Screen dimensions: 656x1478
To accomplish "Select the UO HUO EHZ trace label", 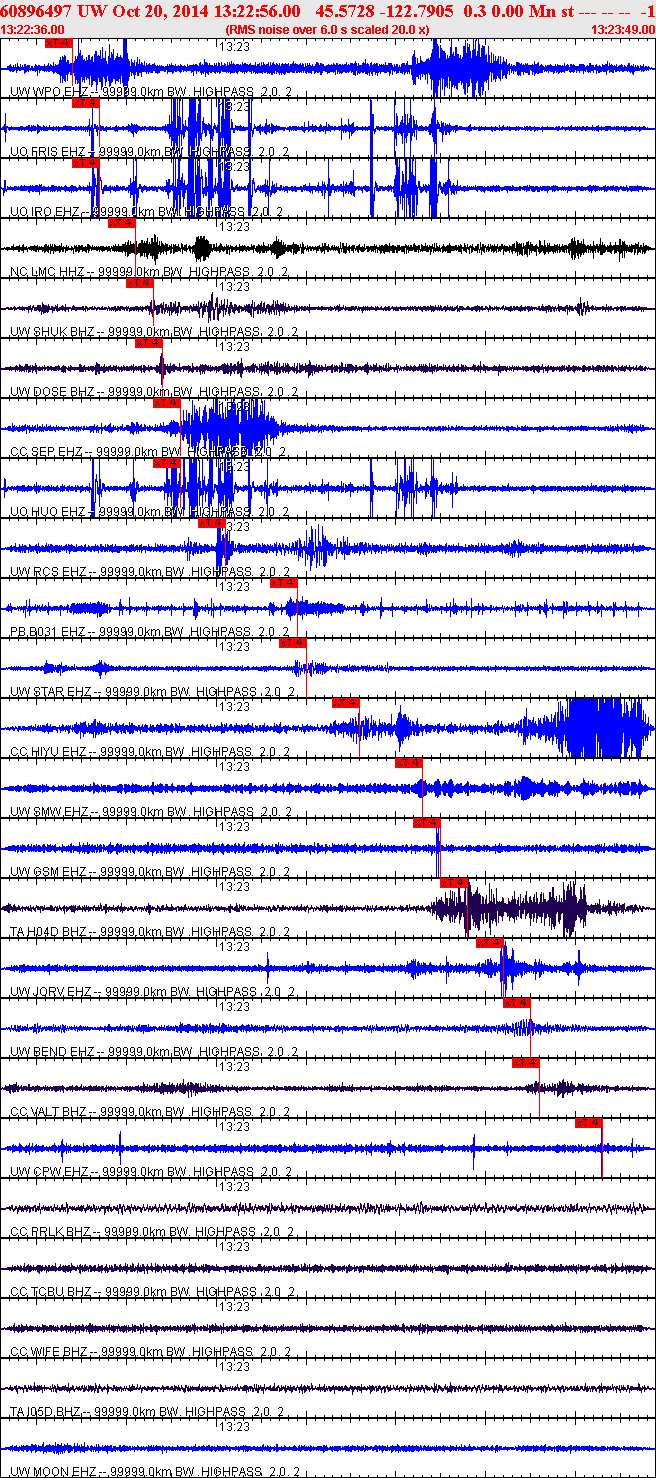I will click(x=149, y=512).
